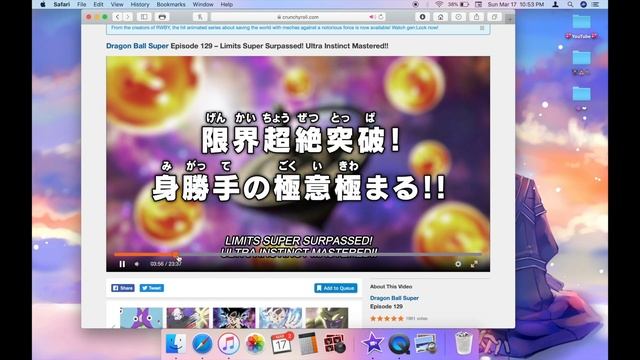Viewport: 640px width, 360px height.
Task: Select the YouTube folder on desktop
Action: (581, 27)
